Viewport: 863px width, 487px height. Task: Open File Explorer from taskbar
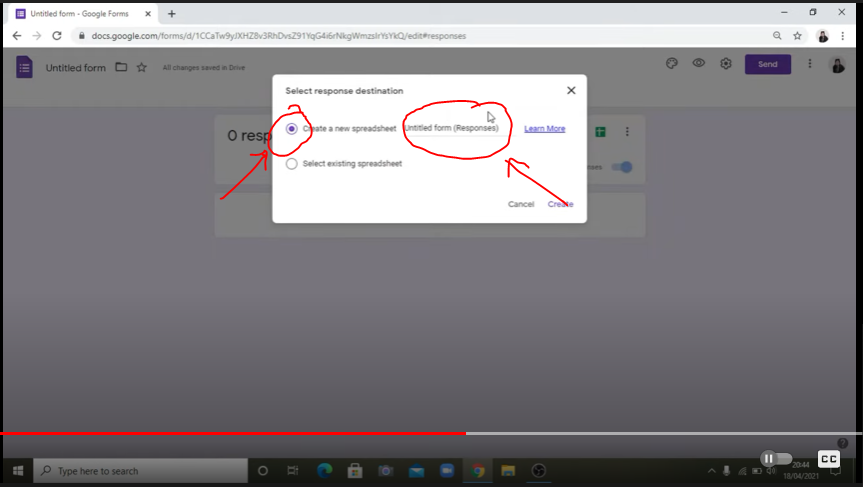(508, 471)
